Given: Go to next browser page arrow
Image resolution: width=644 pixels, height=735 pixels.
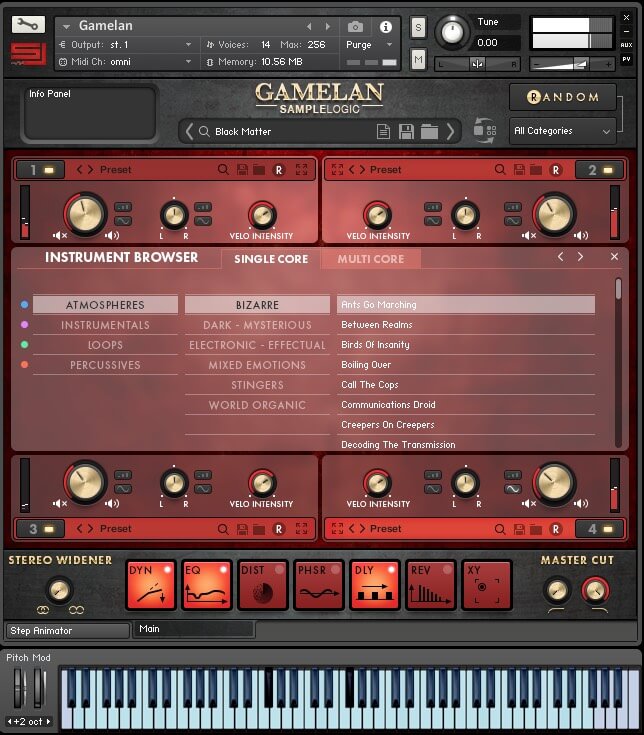Looking at the screenshot, I should click(x=580, y=256).
